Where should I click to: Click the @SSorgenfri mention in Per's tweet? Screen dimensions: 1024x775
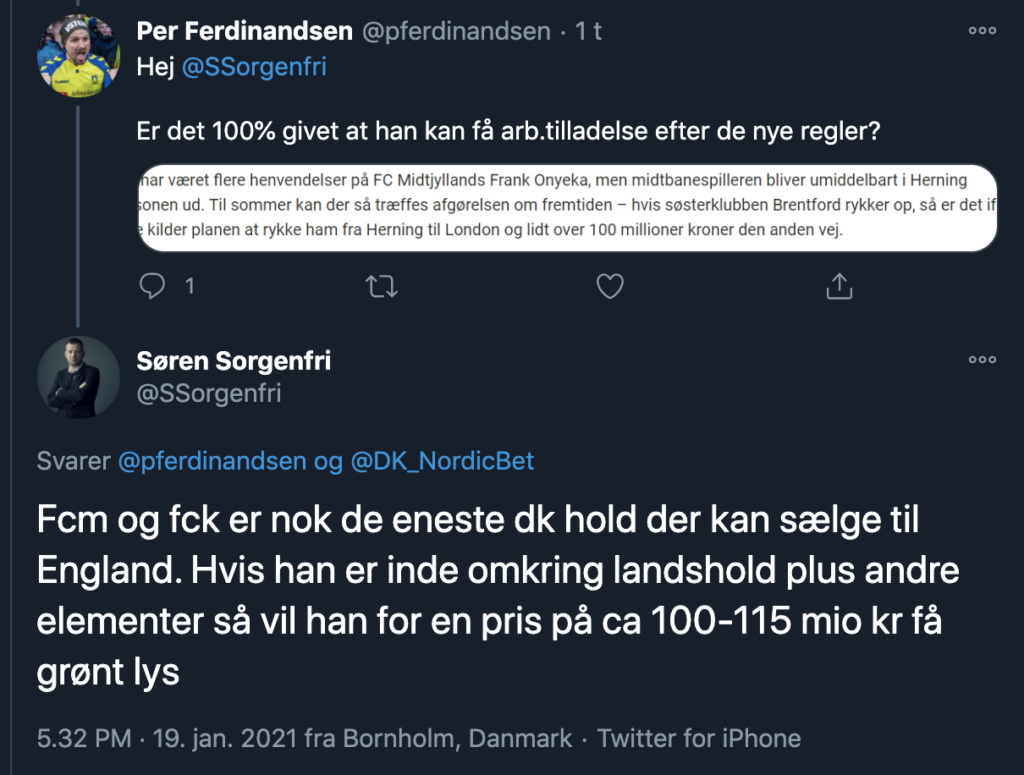(254, 67)
